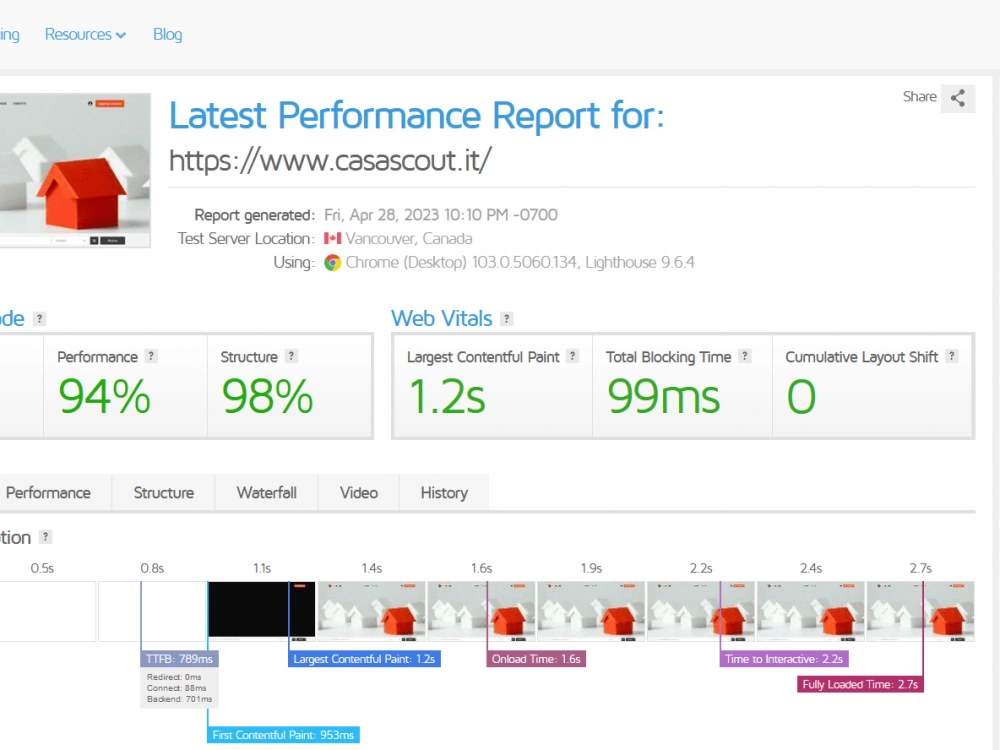Switch to the Video tab
Image resolution: width=1000 pixels, height=750 pixels.
tap(359, 492)
